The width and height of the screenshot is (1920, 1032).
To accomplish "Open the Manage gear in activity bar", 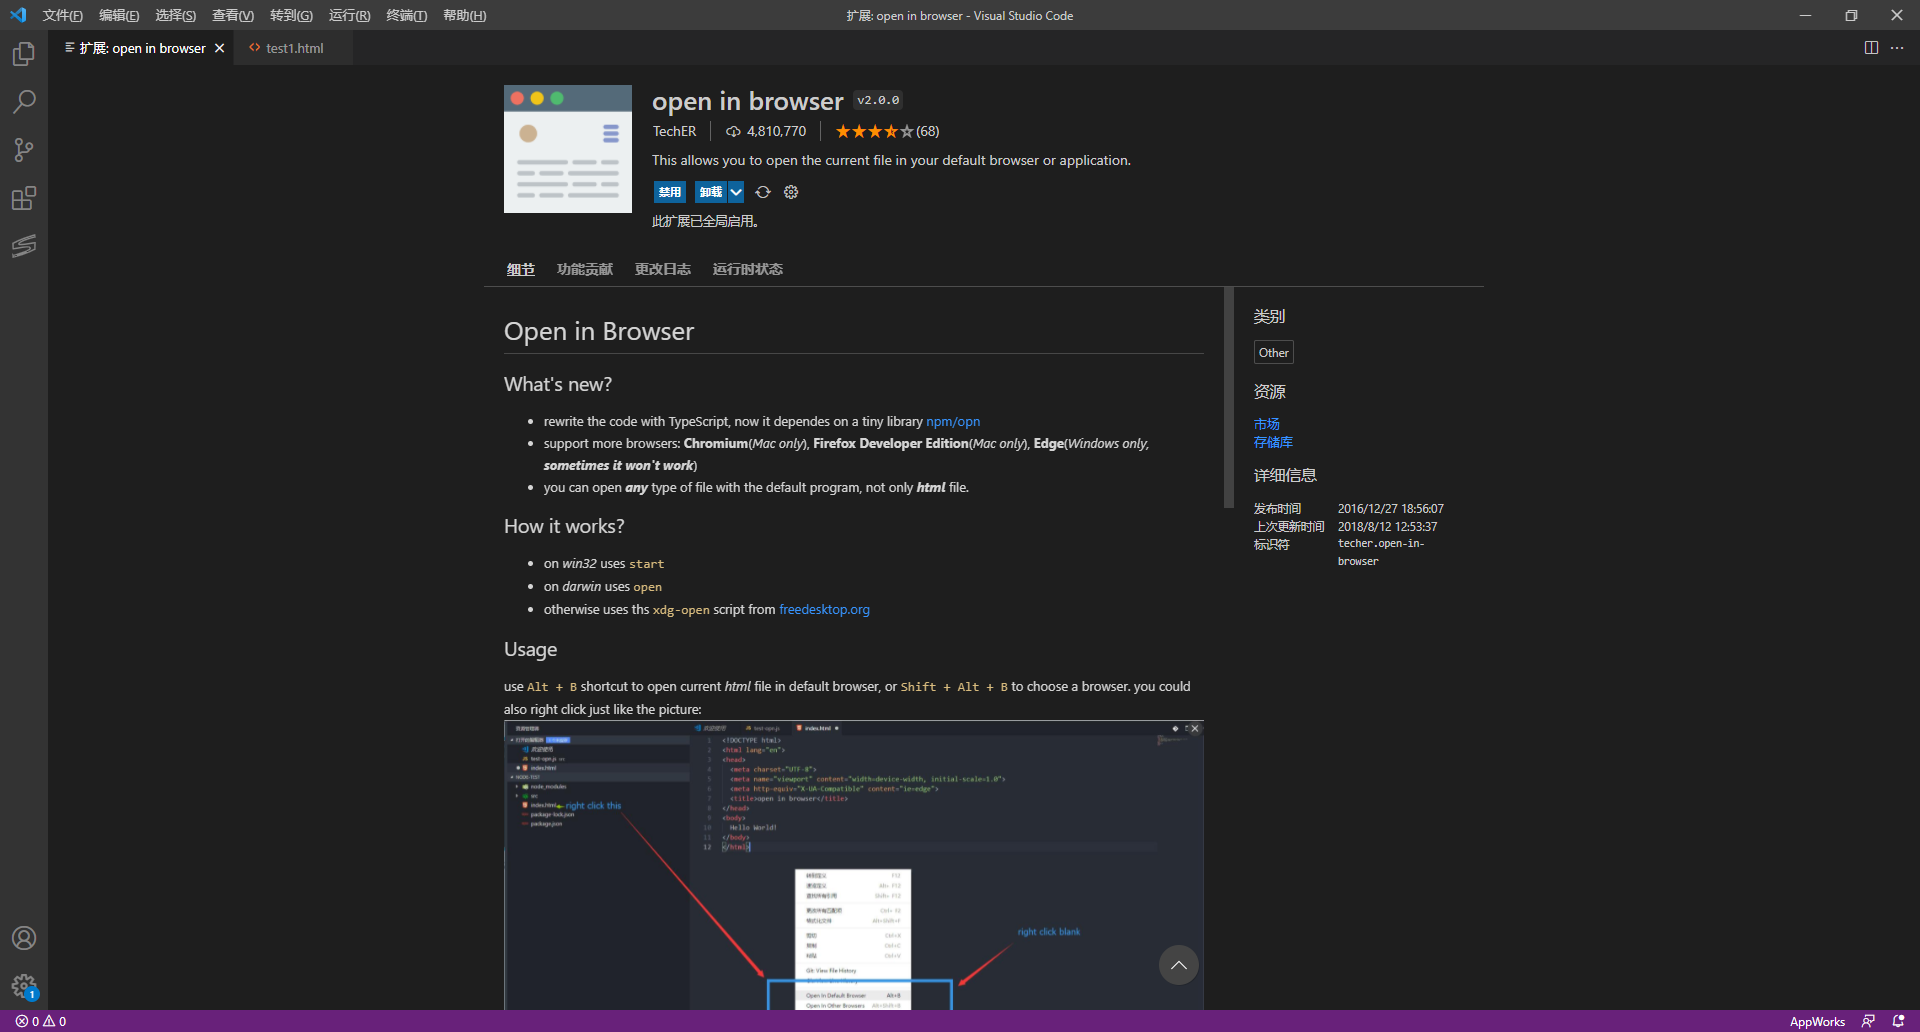I will 24,986.
